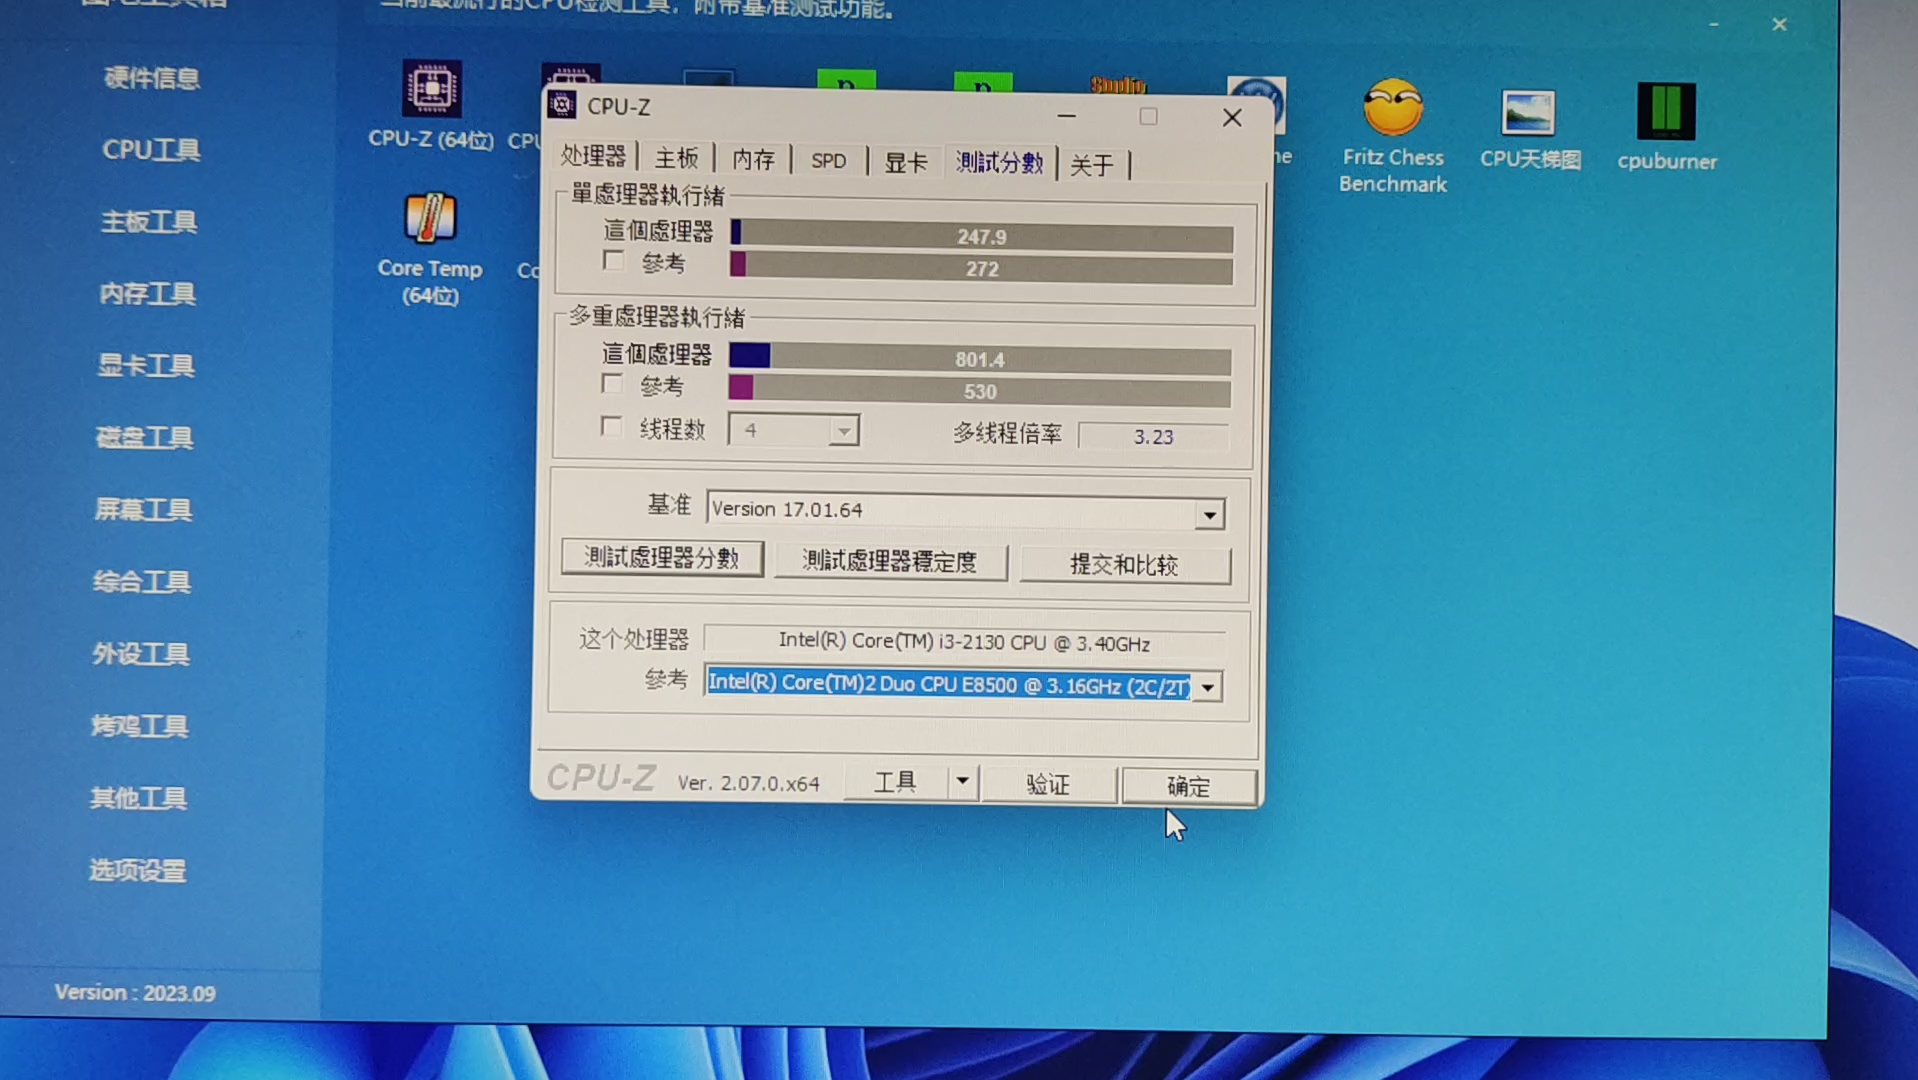Click the 验证 button
1918x1080 pixels.
1048,784
